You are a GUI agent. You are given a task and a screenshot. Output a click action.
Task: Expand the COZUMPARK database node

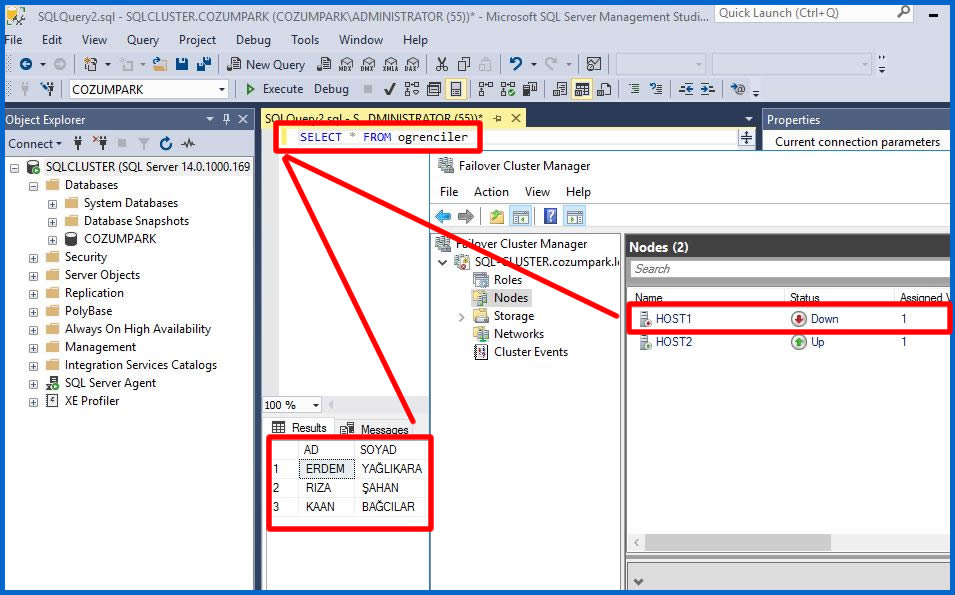(52, 239)
